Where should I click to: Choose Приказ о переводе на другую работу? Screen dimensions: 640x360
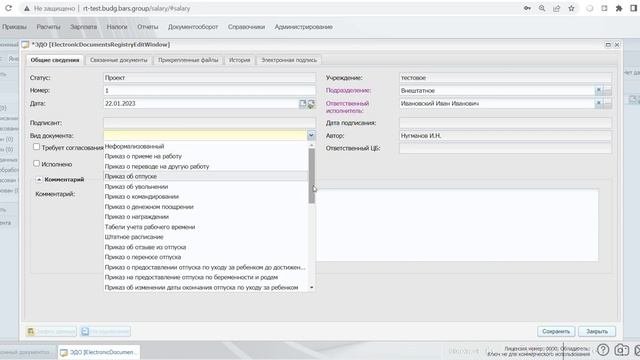[x=206, y=167]
